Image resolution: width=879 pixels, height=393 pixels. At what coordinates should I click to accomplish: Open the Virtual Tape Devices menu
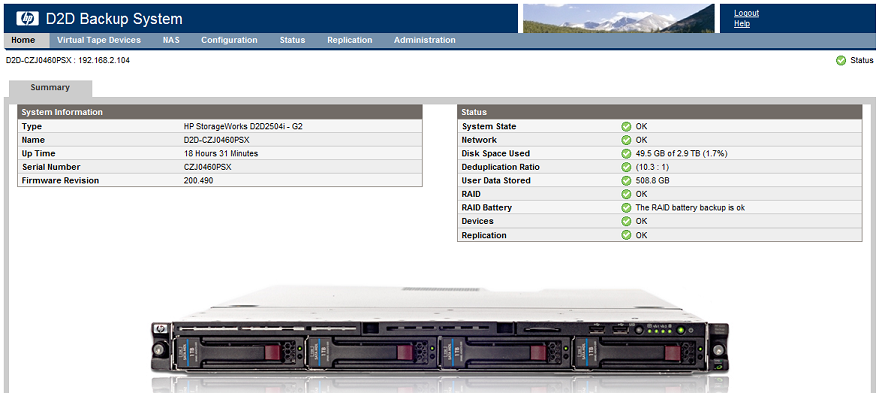(x=99, y=40)
